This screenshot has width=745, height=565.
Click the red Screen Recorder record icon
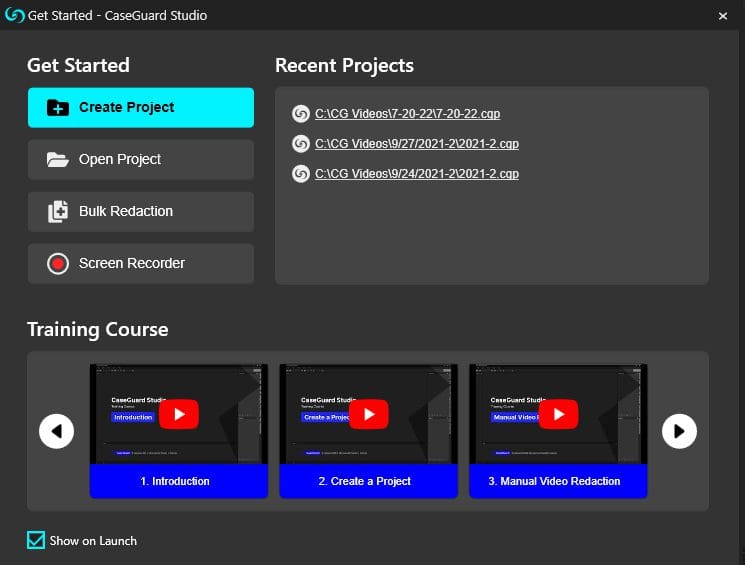pyautogui.click(x=58, y=263)
